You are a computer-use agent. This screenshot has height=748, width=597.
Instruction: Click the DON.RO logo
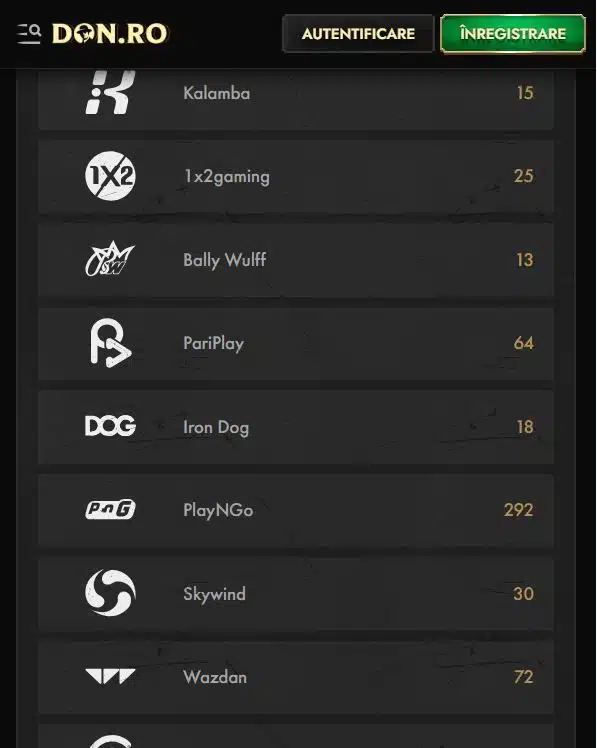coord(110,34)
